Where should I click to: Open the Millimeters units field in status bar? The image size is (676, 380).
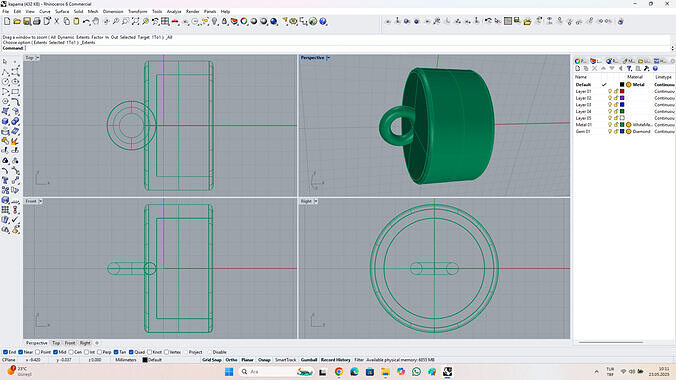[125, 360]
